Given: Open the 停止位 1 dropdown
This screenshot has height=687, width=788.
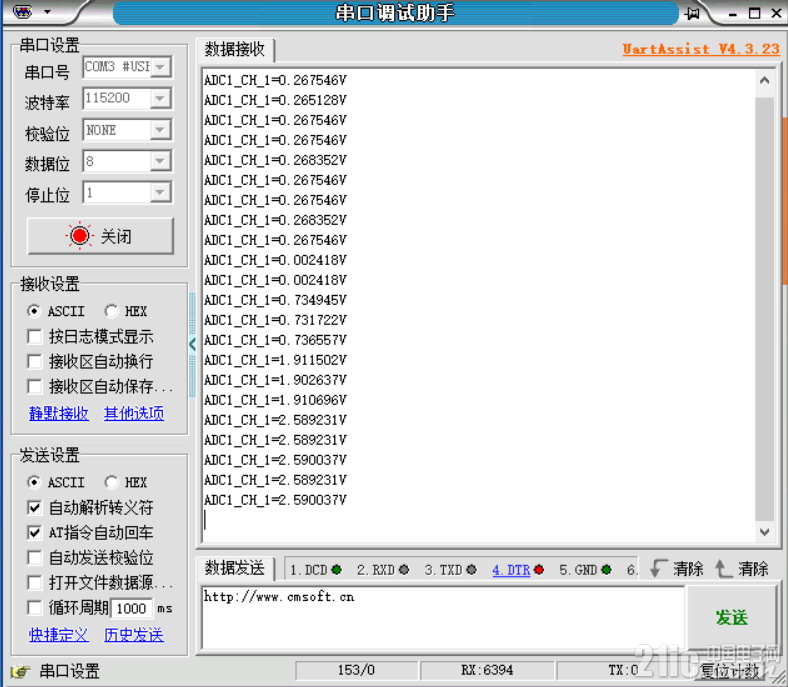Looking at the screenshot, I should coord(160,192).
